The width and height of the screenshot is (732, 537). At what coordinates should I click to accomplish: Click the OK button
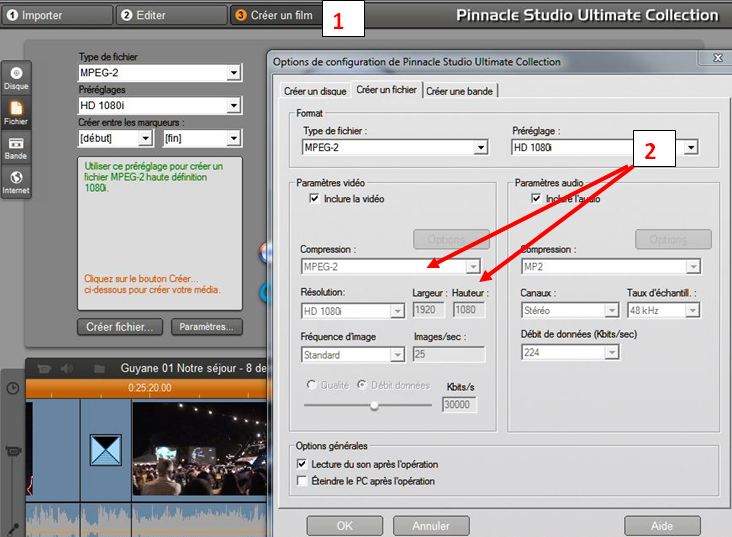coord(345,526)
